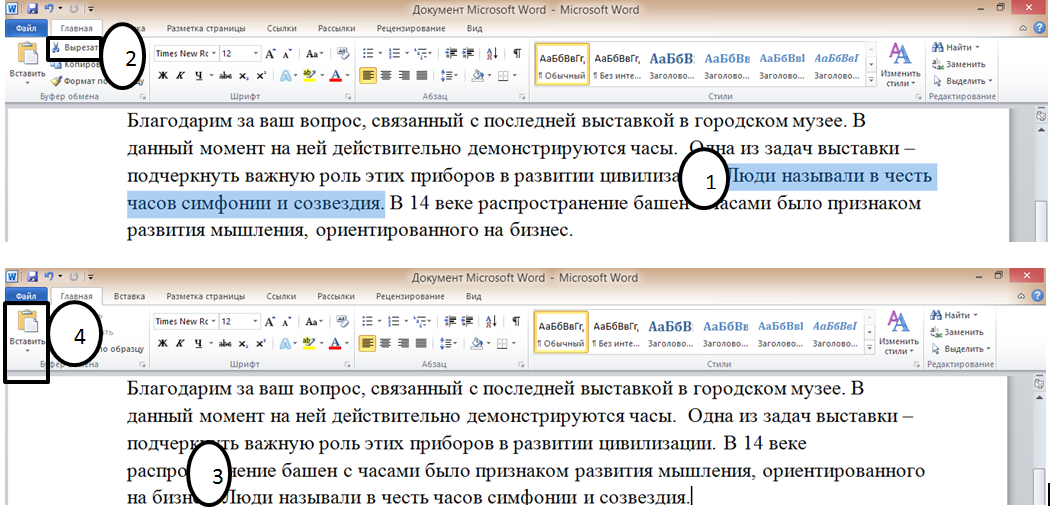
Task: Toggle paragraph marks (¶) in upper window
Action: click(x=517, y=54)
